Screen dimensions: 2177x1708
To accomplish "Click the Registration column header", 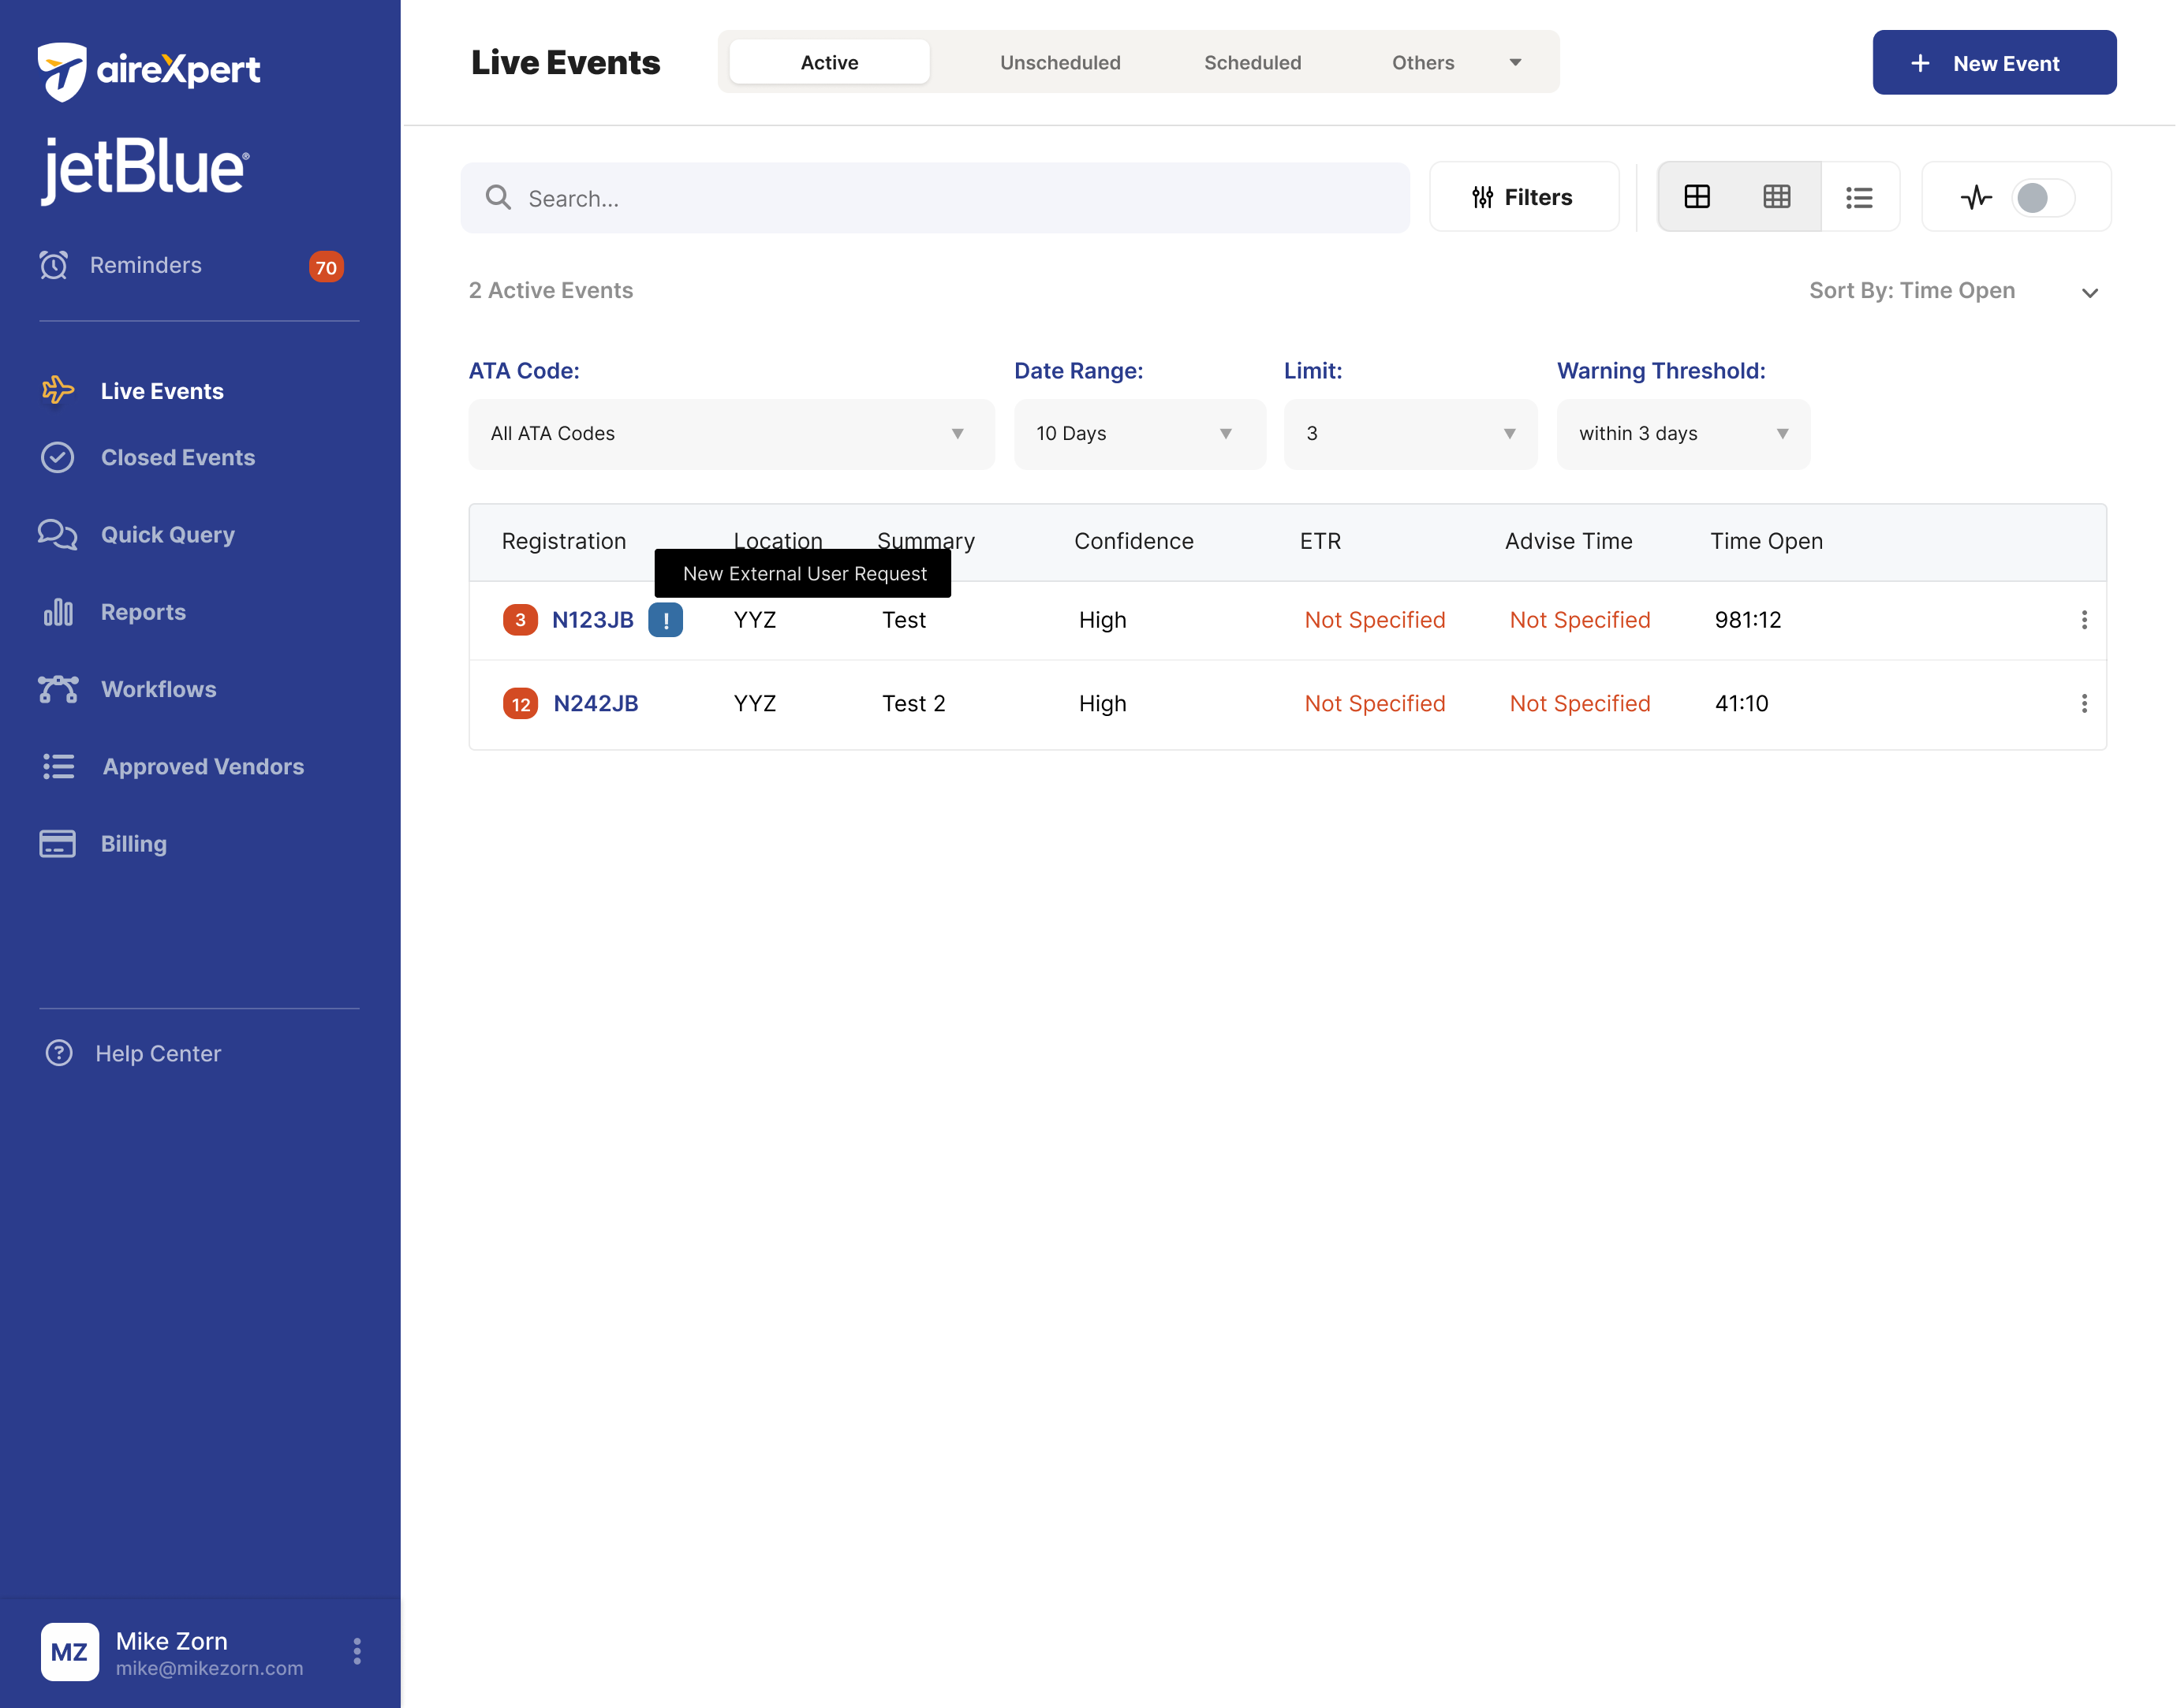I will click(563, 541).
